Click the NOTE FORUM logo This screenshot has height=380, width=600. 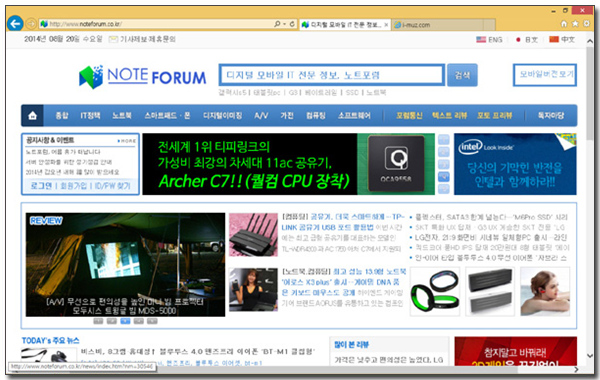(142, 77)
